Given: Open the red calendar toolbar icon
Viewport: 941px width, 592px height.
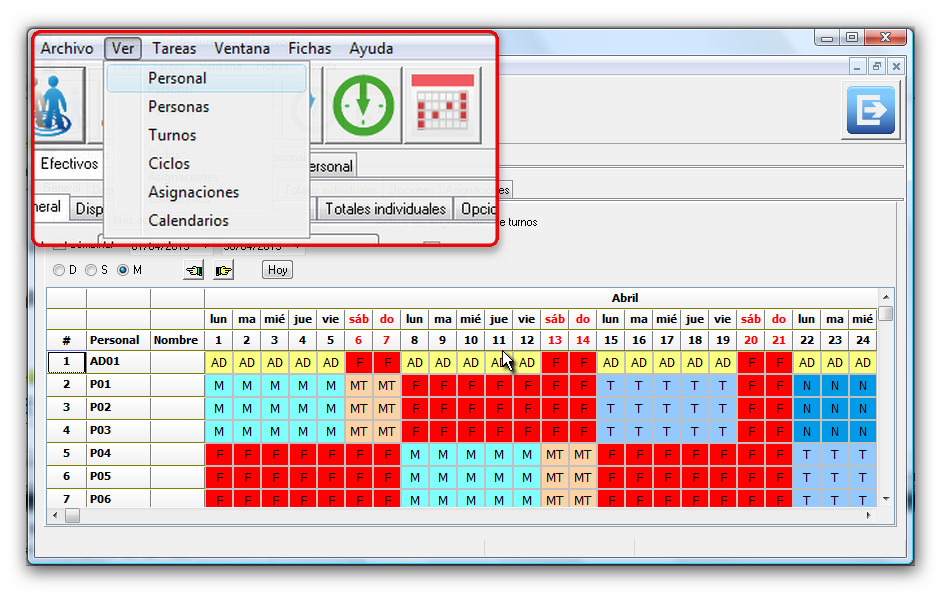Looking at the screenshot, I should coord(442,104).
